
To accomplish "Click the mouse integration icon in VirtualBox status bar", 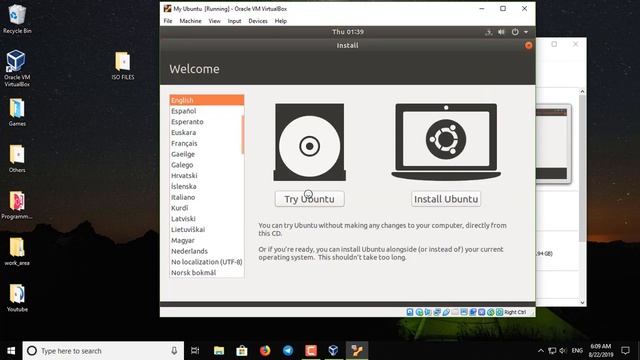I will (x=491, y=312).
